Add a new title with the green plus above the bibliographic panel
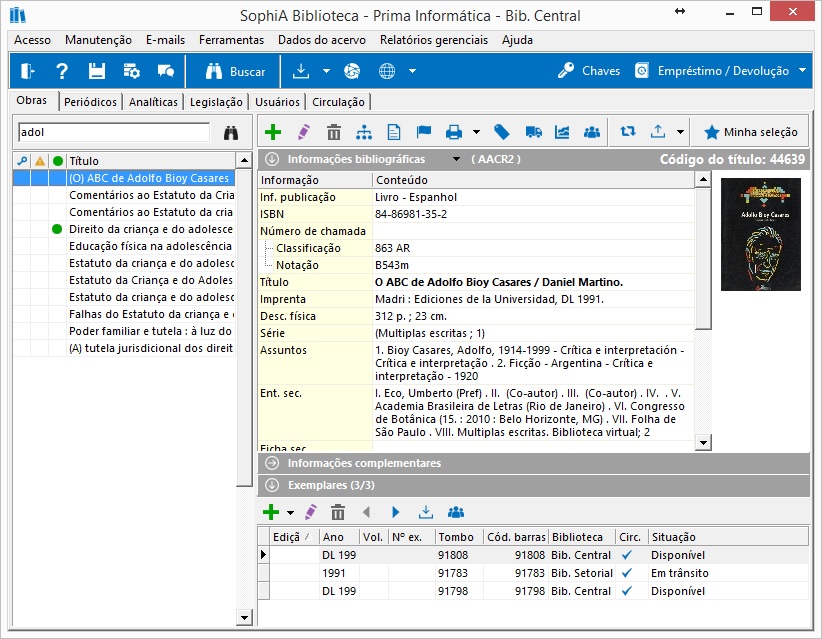822x639 pixels. click(273, 132)
